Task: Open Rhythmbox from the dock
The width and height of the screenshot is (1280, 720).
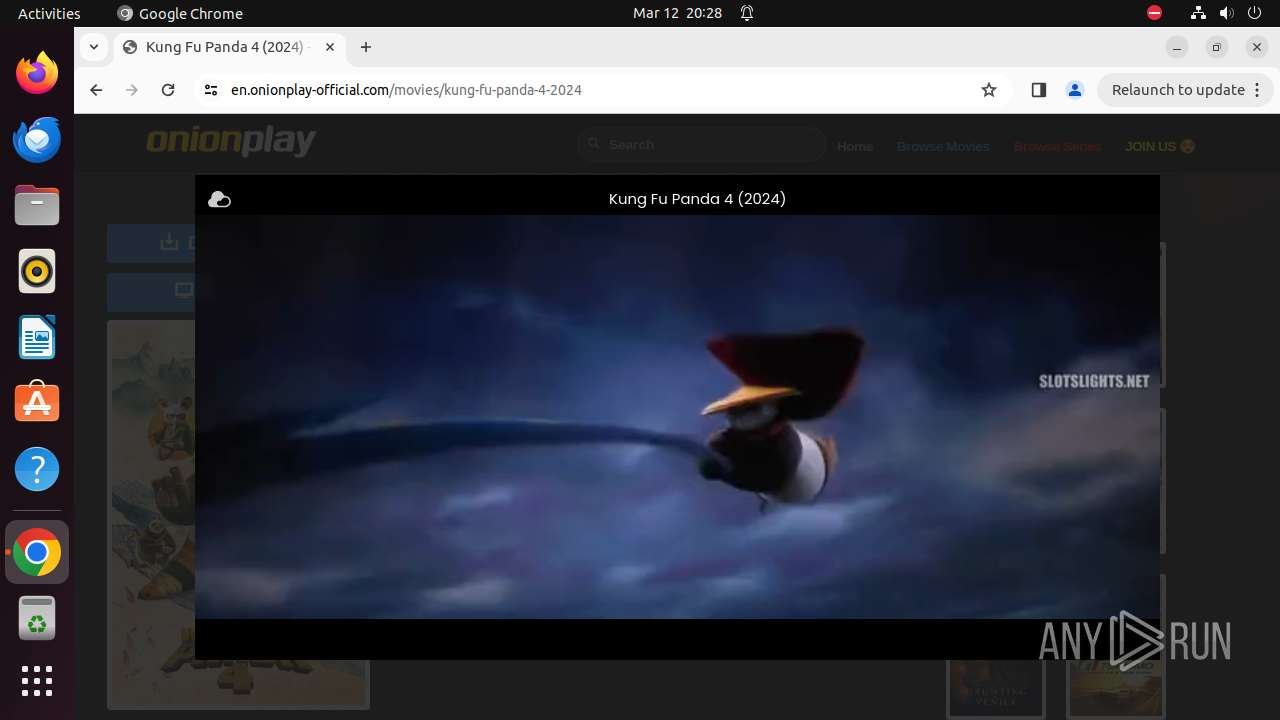Action: [37, 271]
